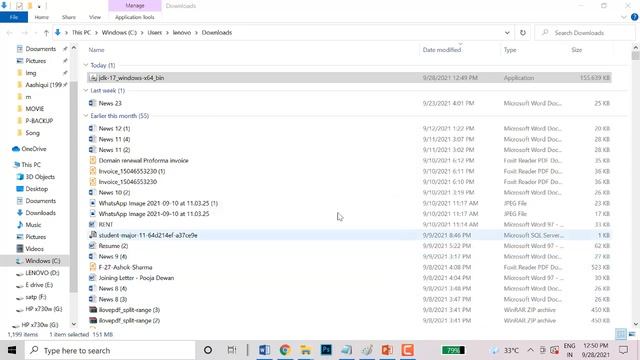Open Music under This PC

(33, 225)
